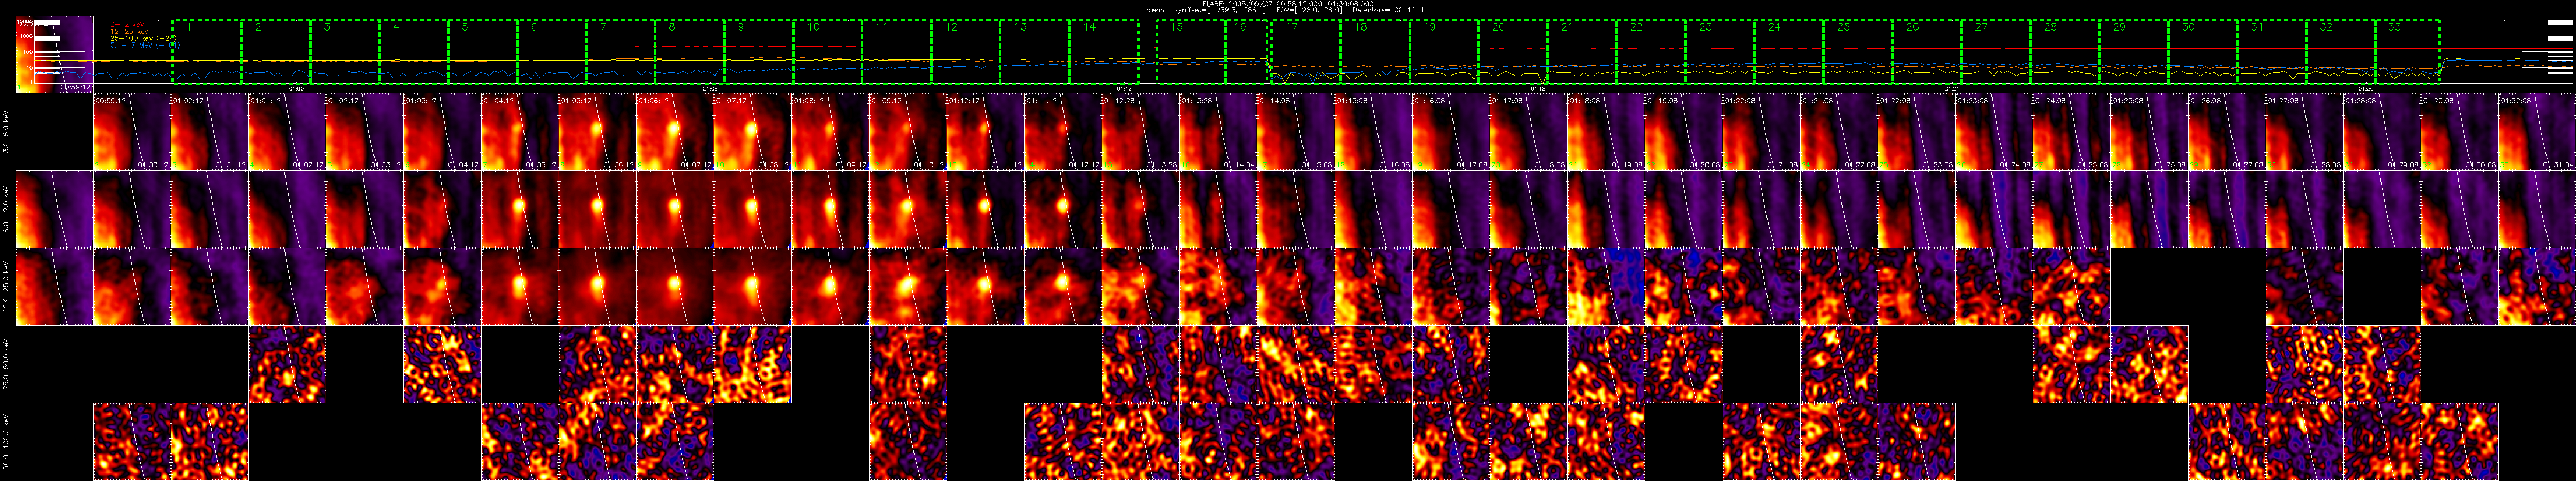Select time interval 7 on the light curve
The height and width of the screenshot is (481, 2576).
point(621,52)
